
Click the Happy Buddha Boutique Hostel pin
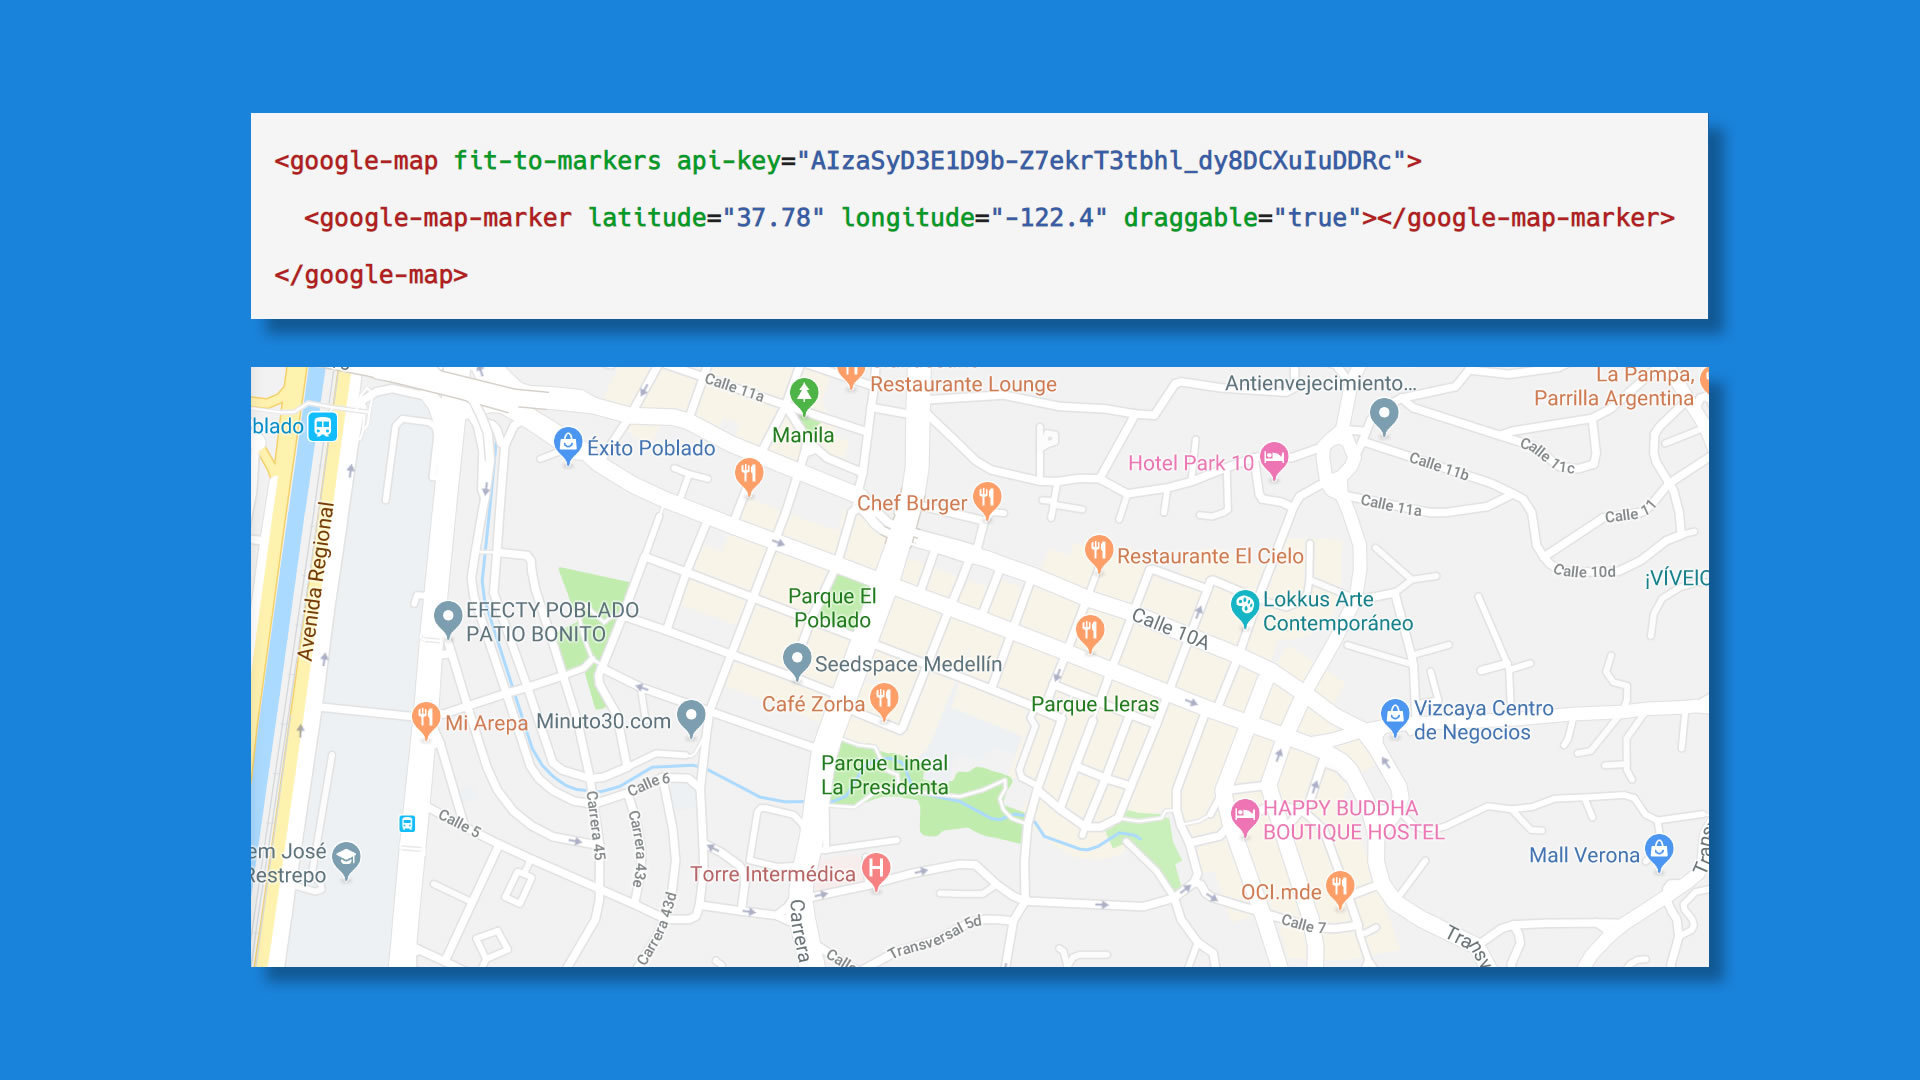pos(1244,815)
